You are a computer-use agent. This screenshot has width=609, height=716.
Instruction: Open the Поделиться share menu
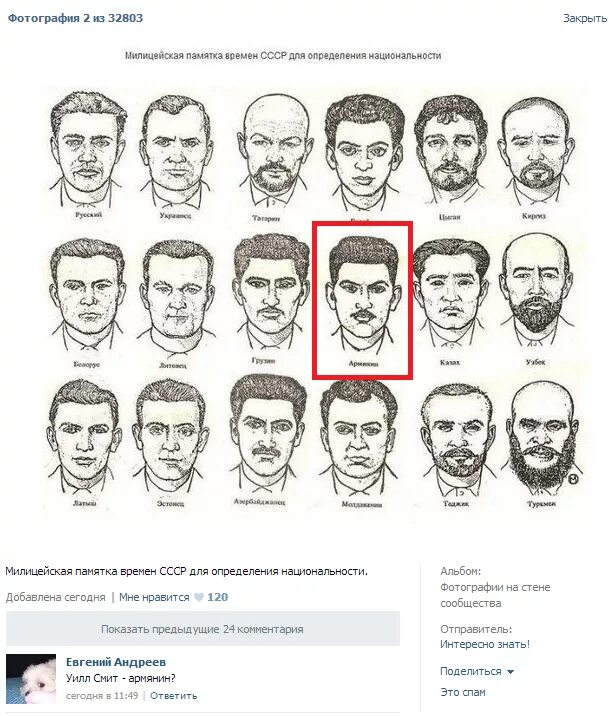[471, 671]
